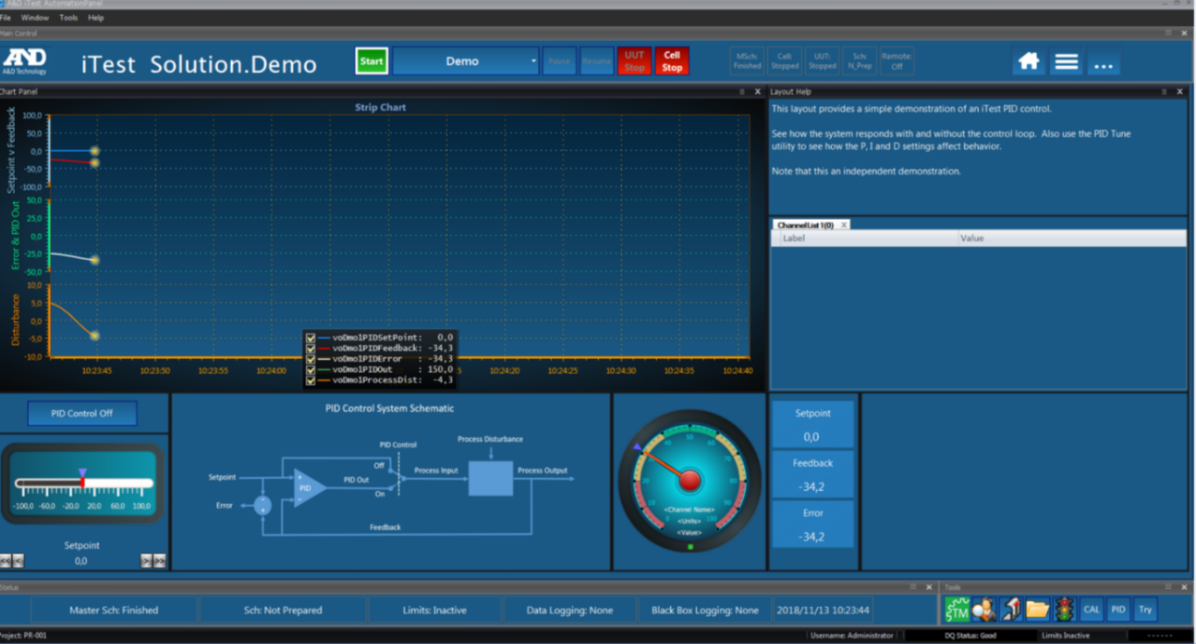Select the ChannelList 1(0) tab

(x=805, y=225)
